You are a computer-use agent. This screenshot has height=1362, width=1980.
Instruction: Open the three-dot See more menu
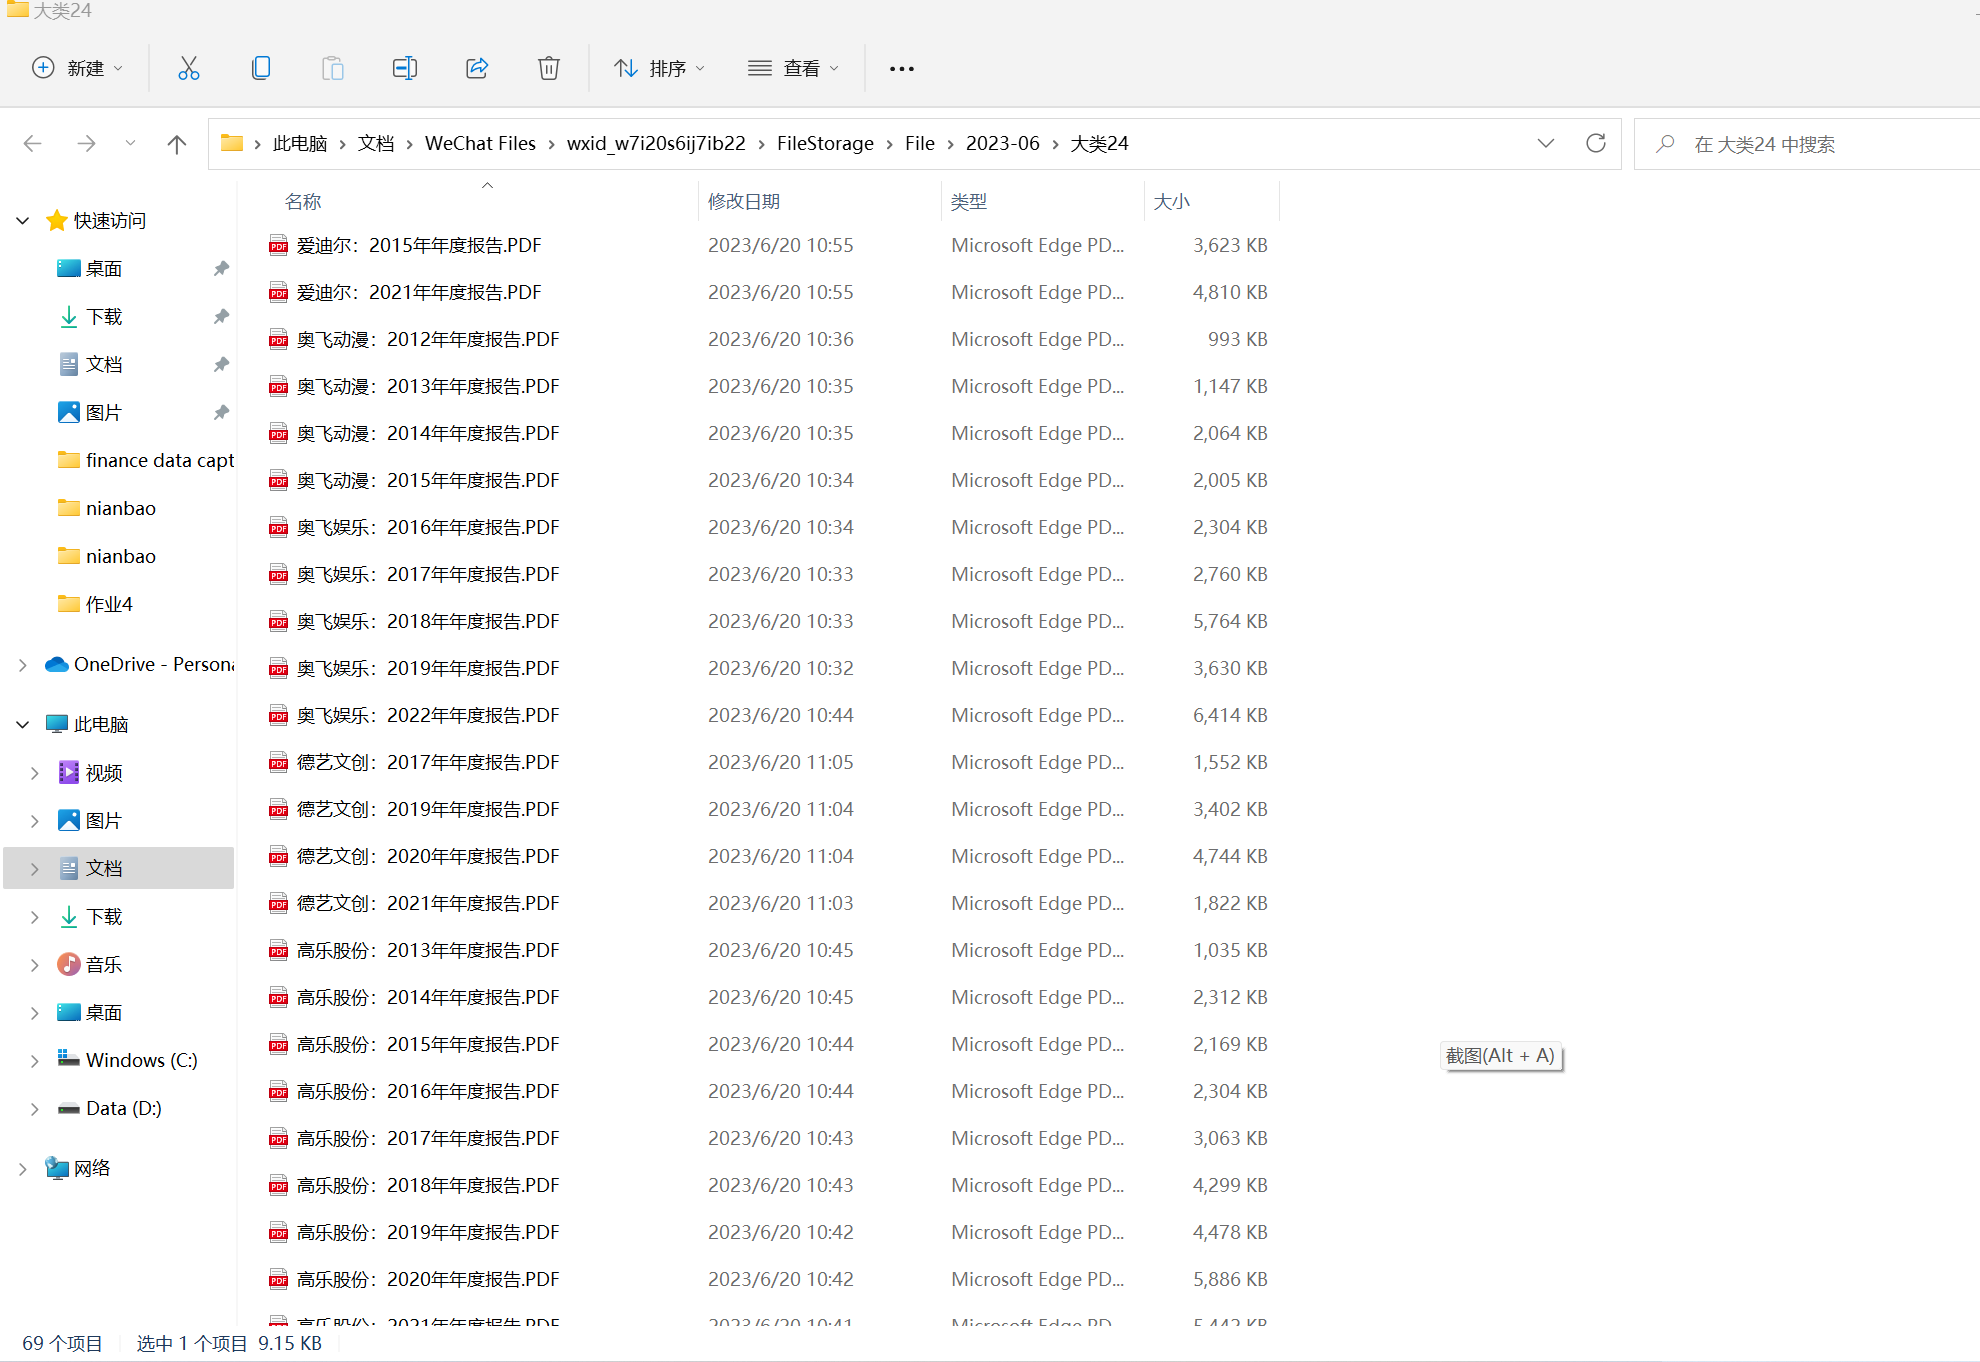[902, 68]
